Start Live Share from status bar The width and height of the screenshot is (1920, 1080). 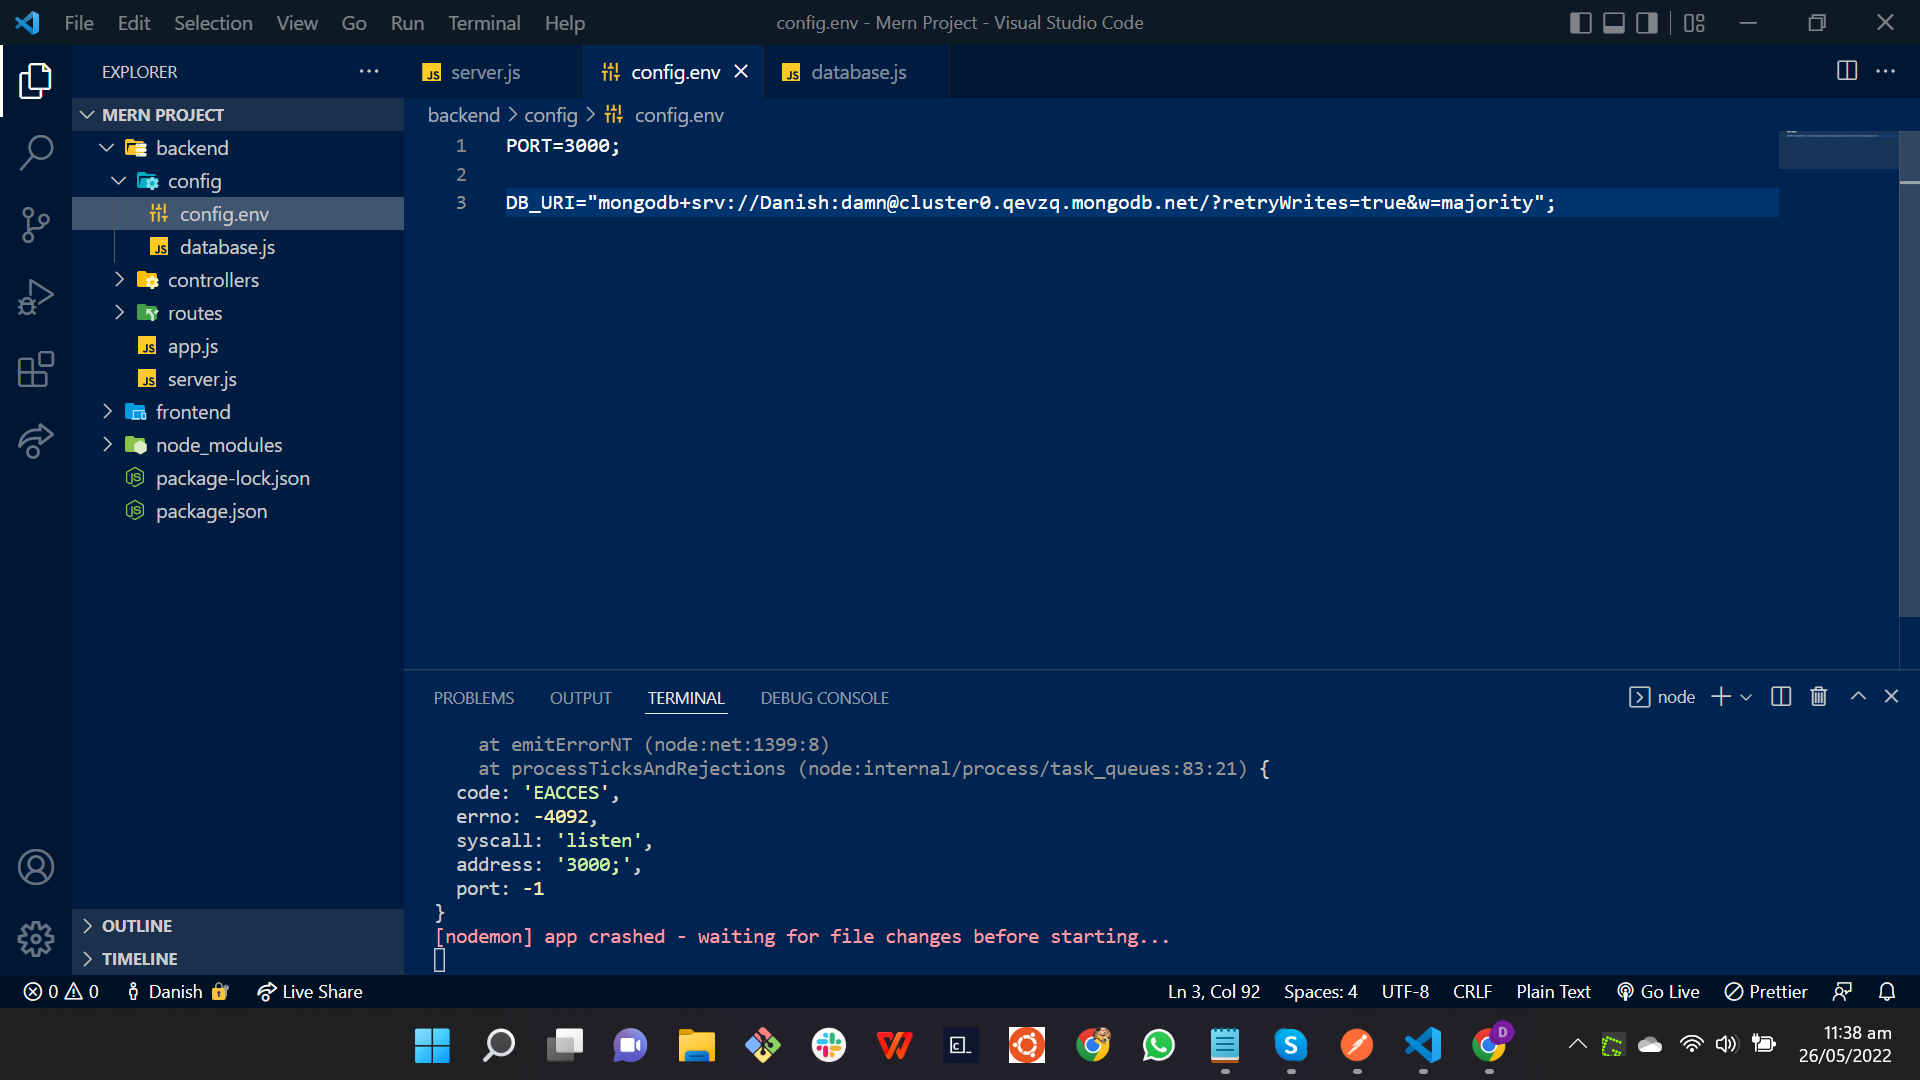tap(310, 992)
